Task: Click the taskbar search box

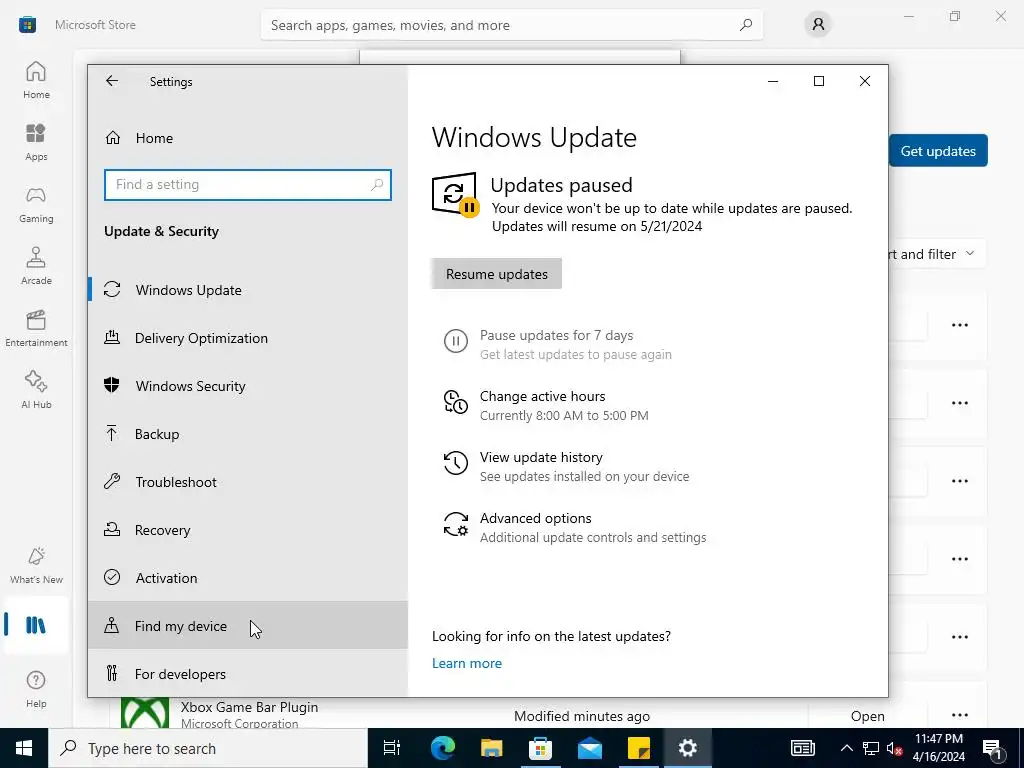Action: 208,748
